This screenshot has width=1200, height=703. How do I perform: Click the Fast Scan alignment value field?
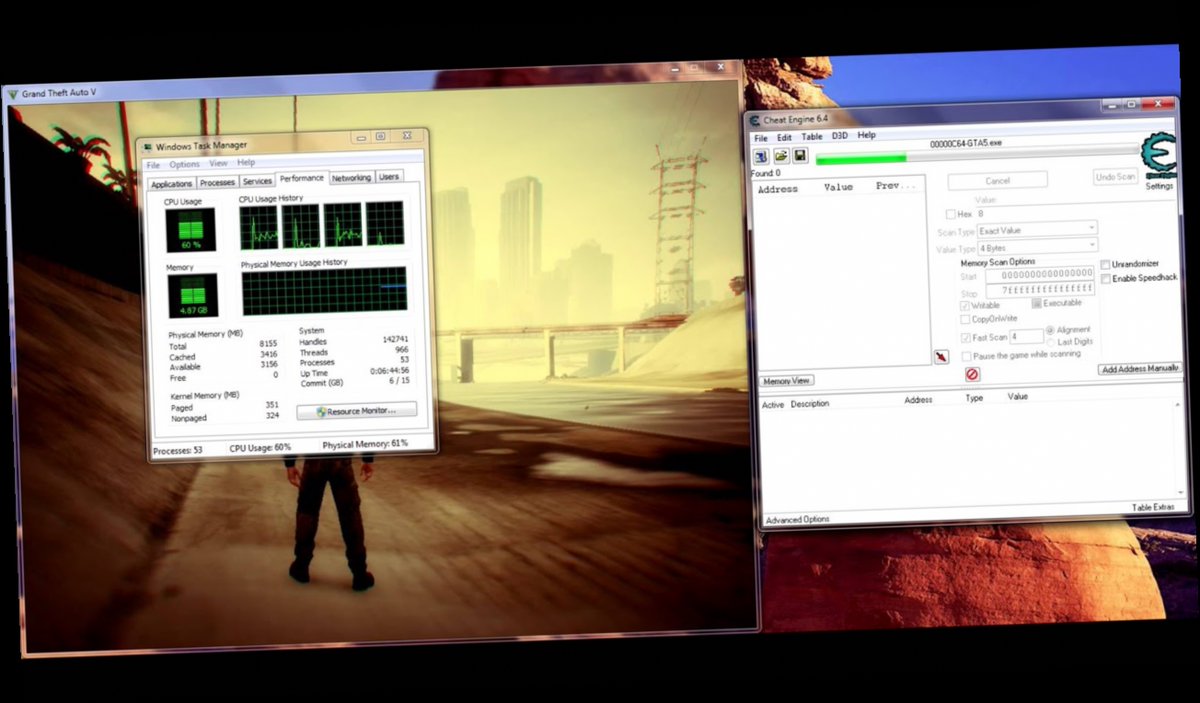point(1026,337)
